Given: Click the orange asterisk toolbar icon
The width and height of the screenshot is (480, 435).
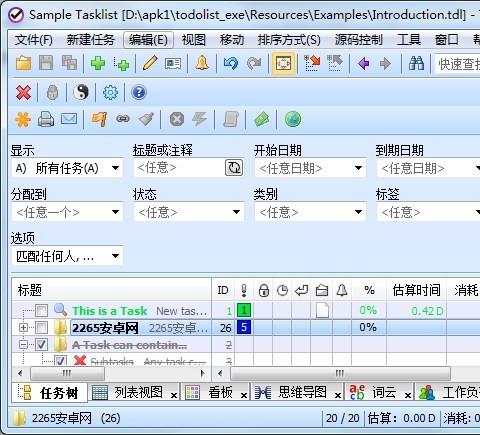Looking at the screenshot, I should tap(23, 119).
